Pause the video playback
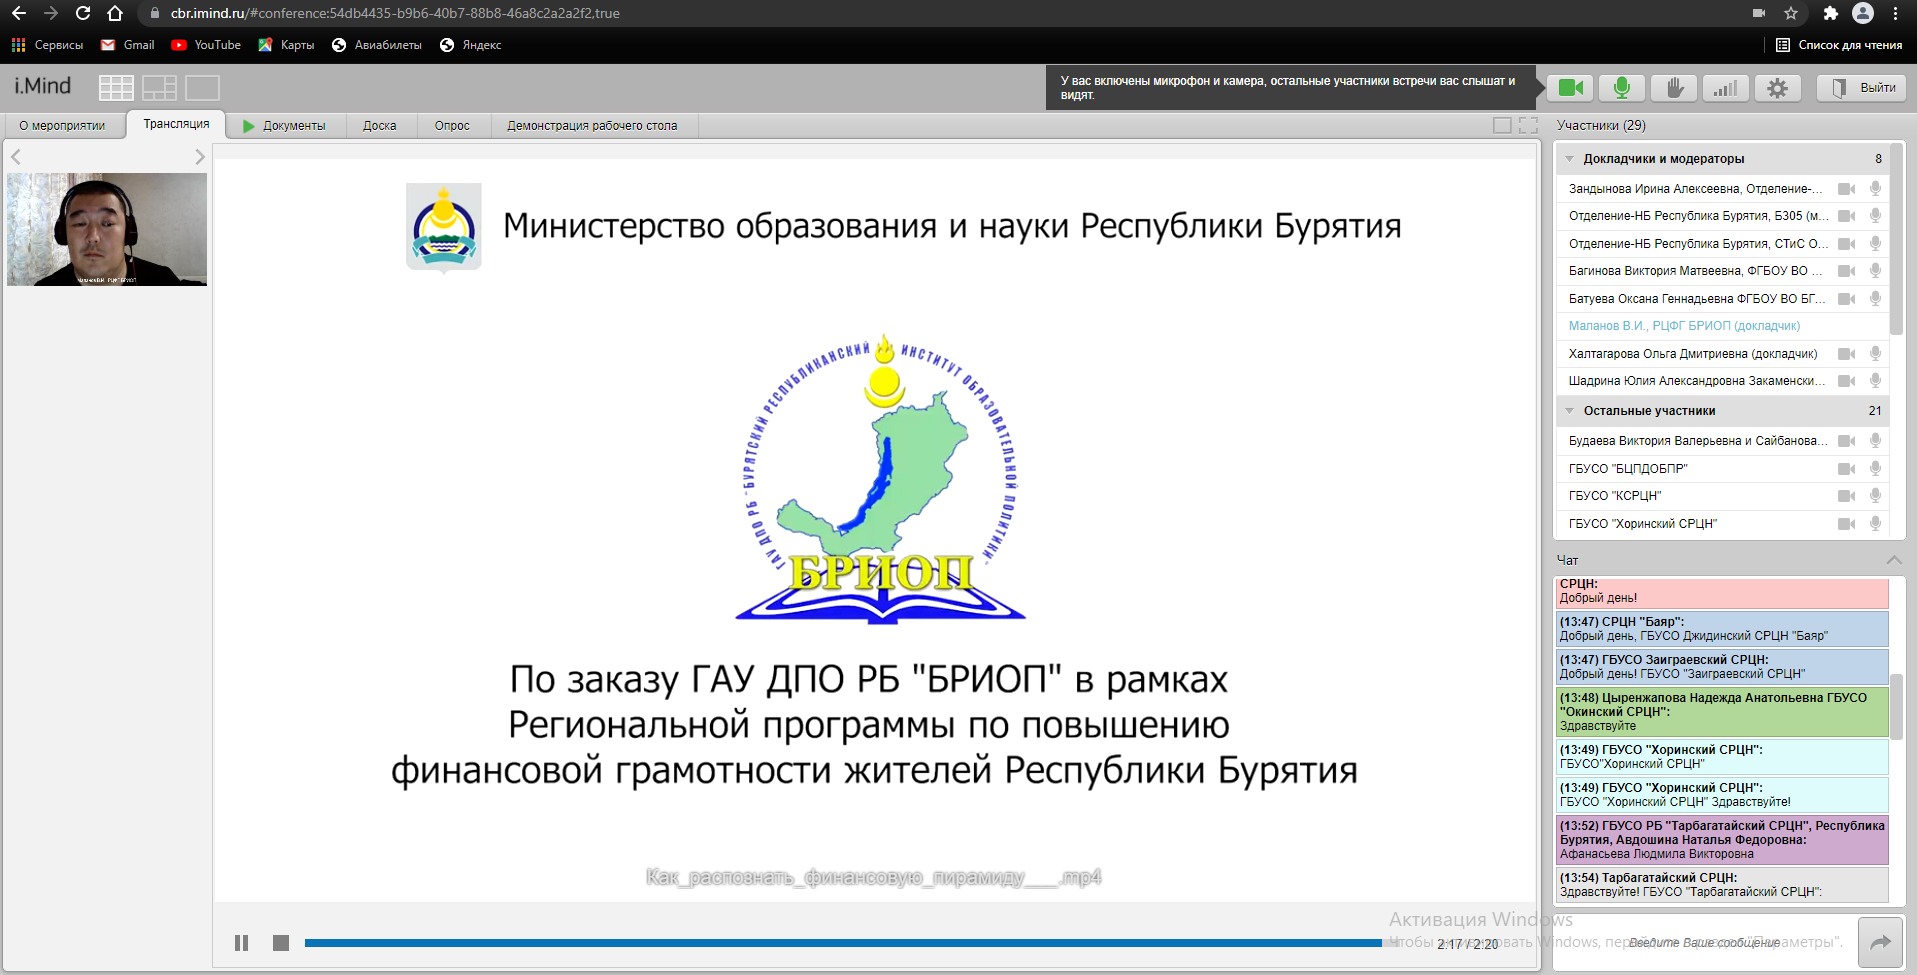 pyautogui.click(x=241, y=943)
